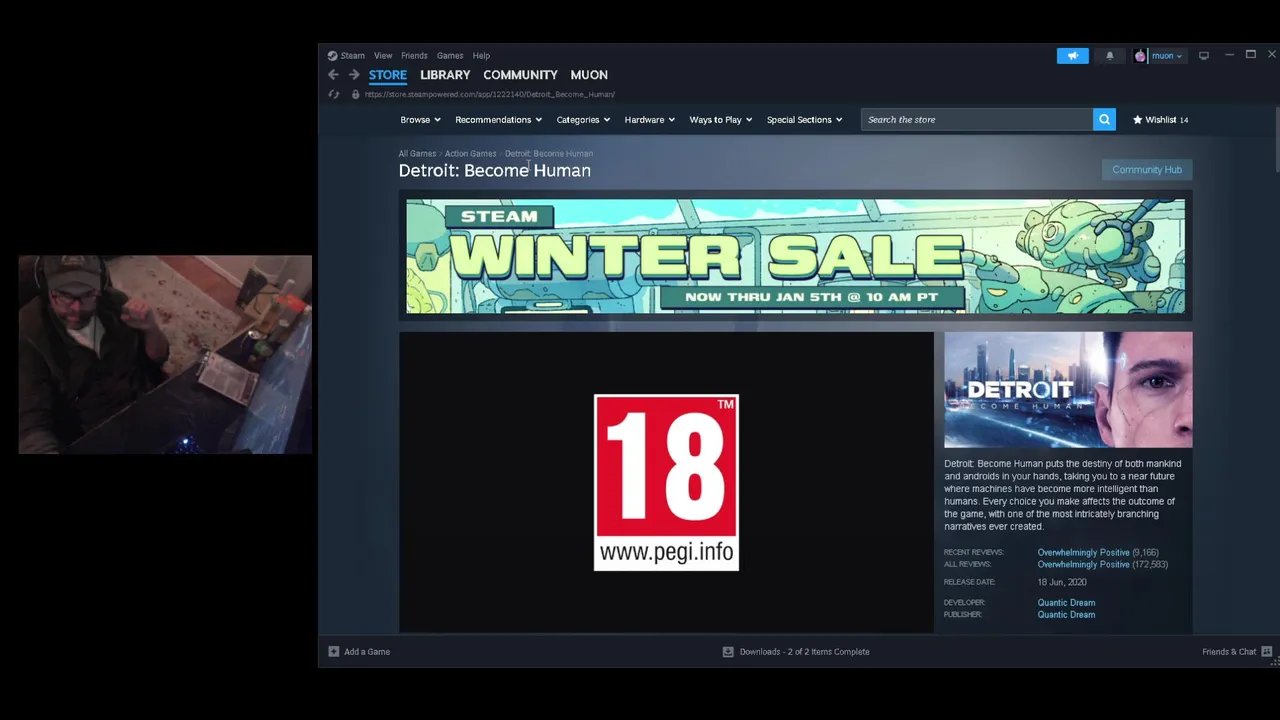Expand the Categories dropdown
1280x720 pixels.
583,120
